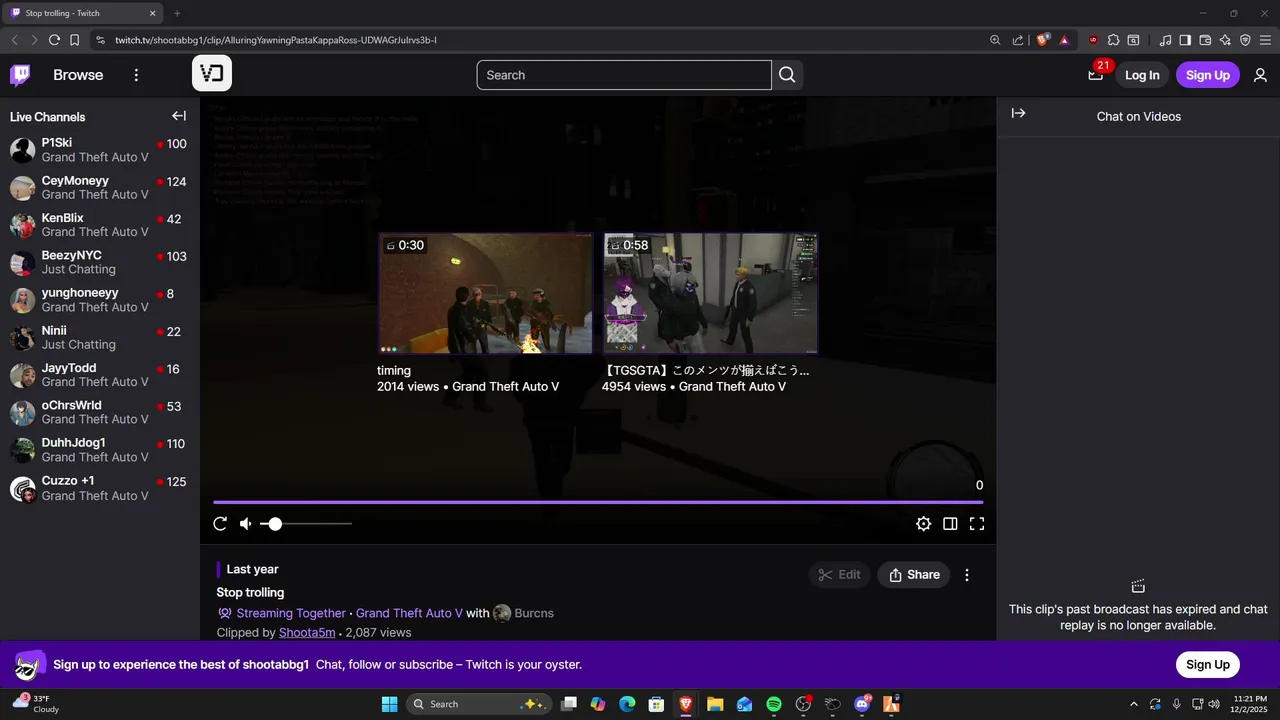
Task: Reload the page in the browser
Action: click(x=54, y=40)
